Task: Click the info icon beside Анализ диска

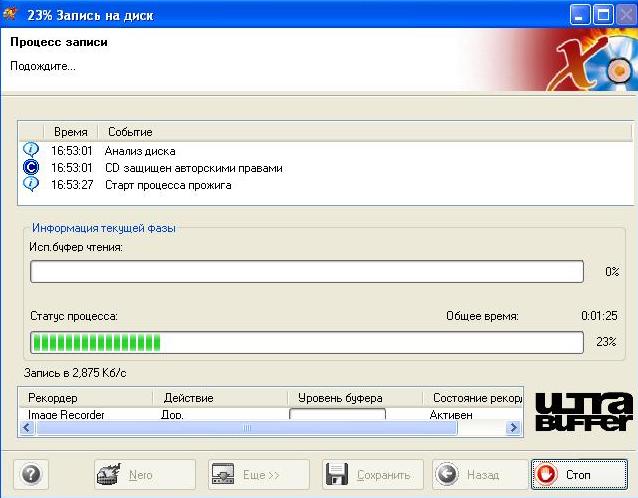Action: [31, 150]
